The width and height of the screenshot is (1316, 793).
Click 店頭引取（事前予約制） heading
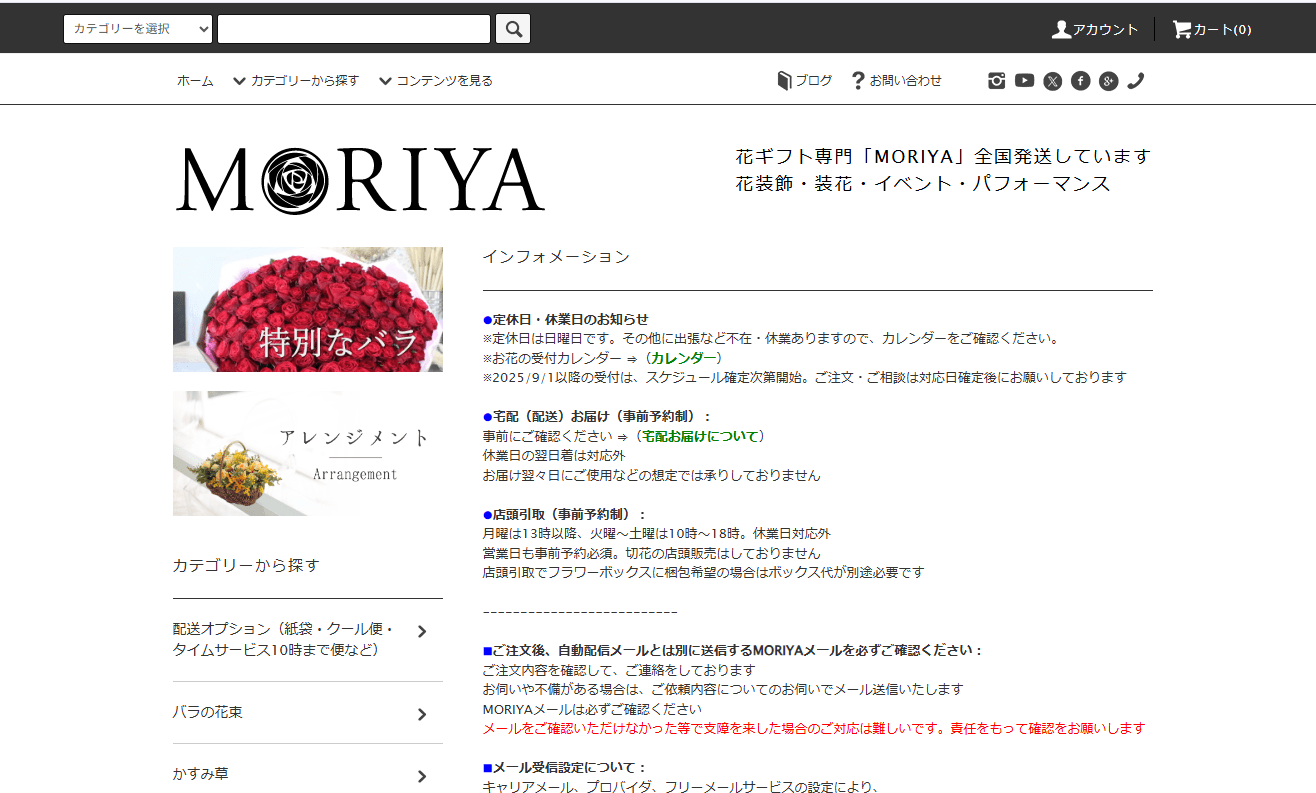coord(570,514)
